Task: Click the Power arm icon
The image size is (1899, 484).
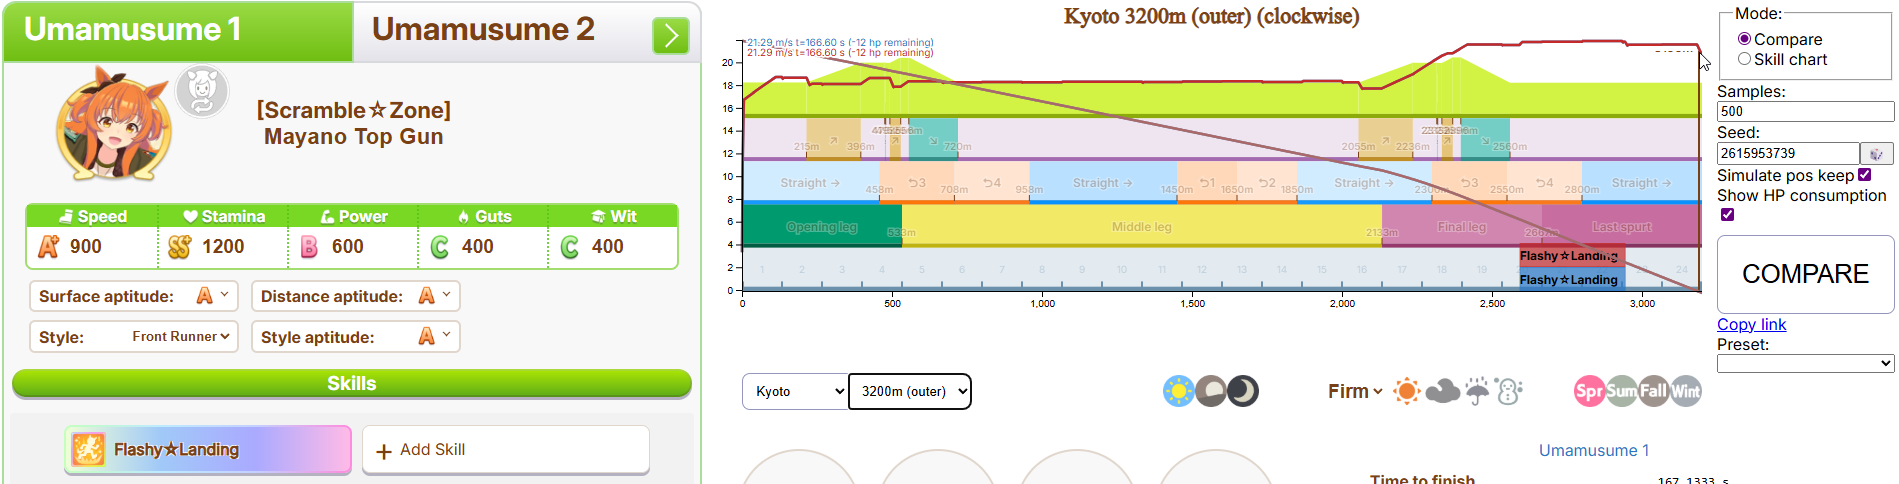Action: (327, 216)
